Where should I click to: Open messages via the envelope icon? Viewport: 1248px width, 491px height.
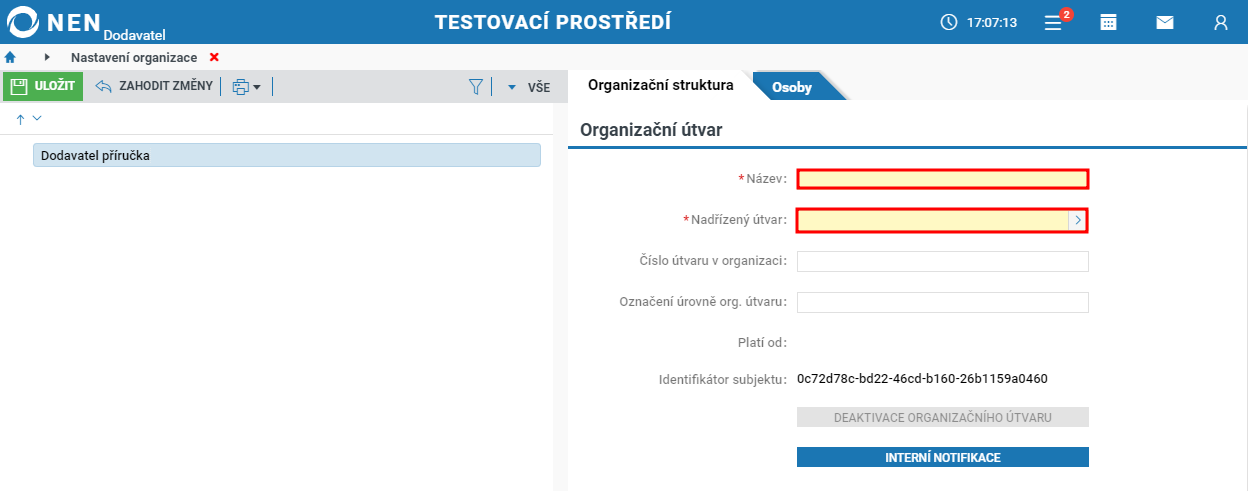1164,22
